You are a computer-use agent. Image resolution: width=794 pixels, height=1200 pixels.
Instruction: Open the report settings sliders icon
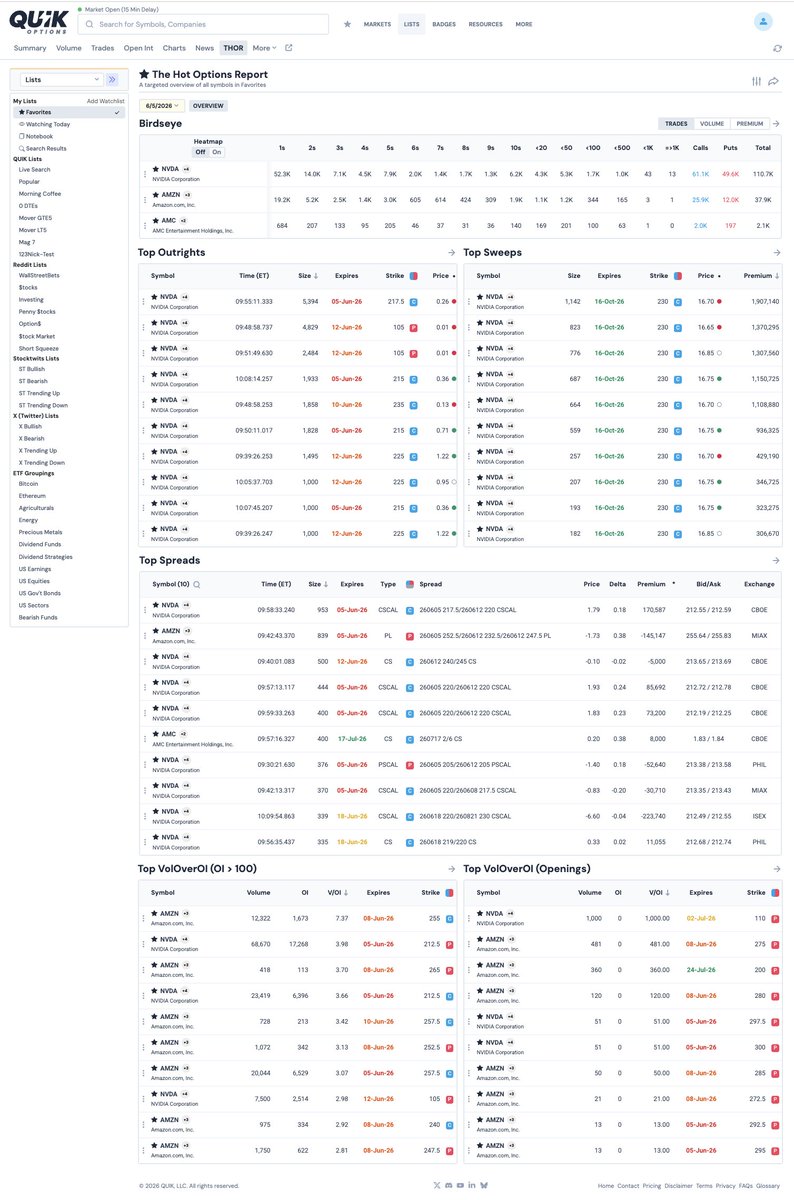click(756, 81)
